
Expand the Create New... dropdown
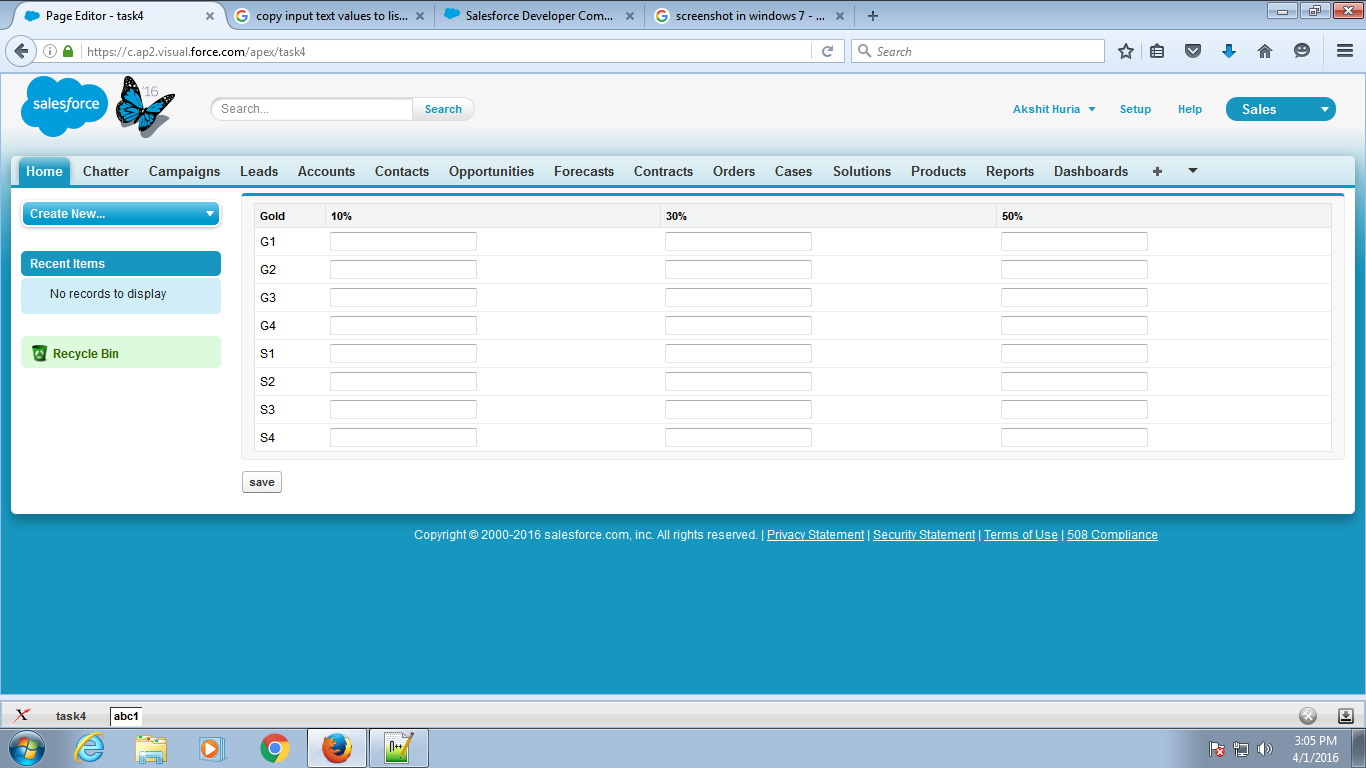click(120, 214)
